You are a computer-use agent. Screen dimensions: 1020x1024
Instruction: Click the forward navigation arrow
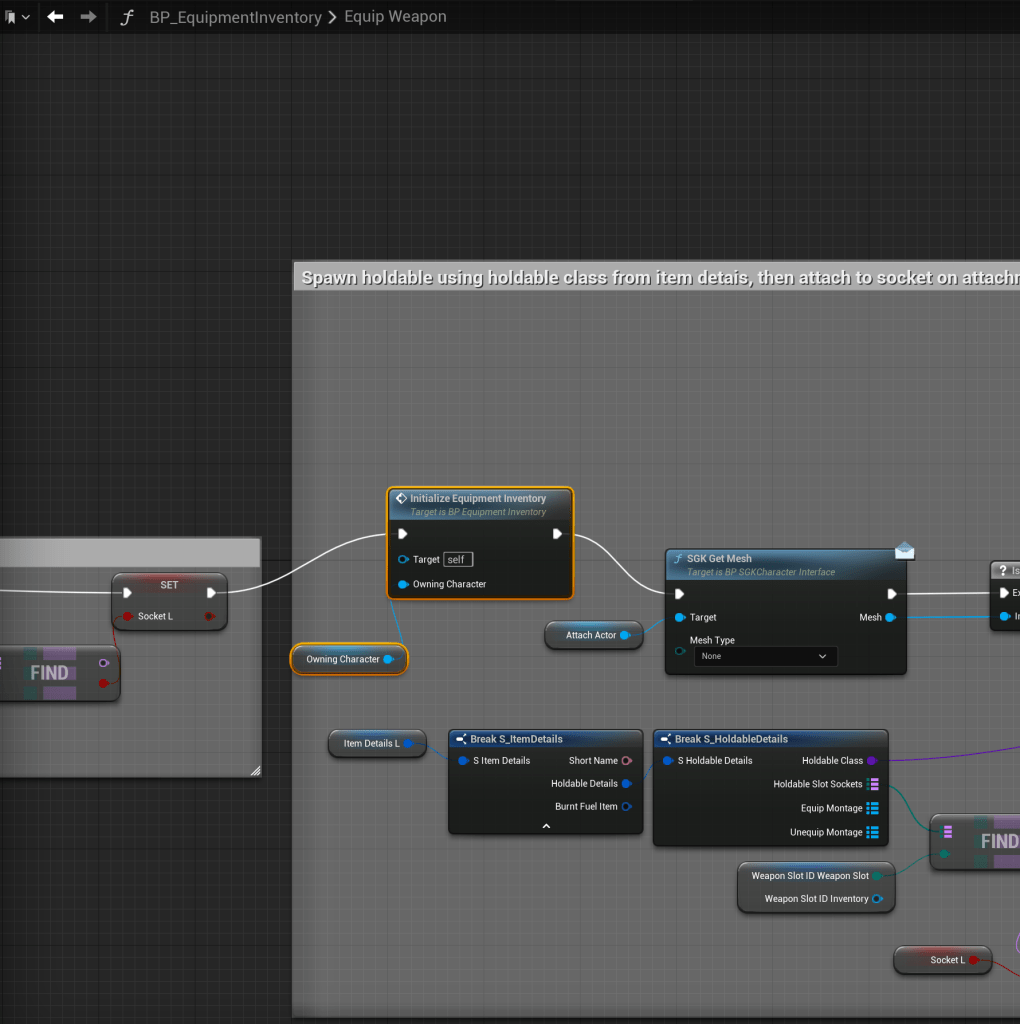(88, 17)
